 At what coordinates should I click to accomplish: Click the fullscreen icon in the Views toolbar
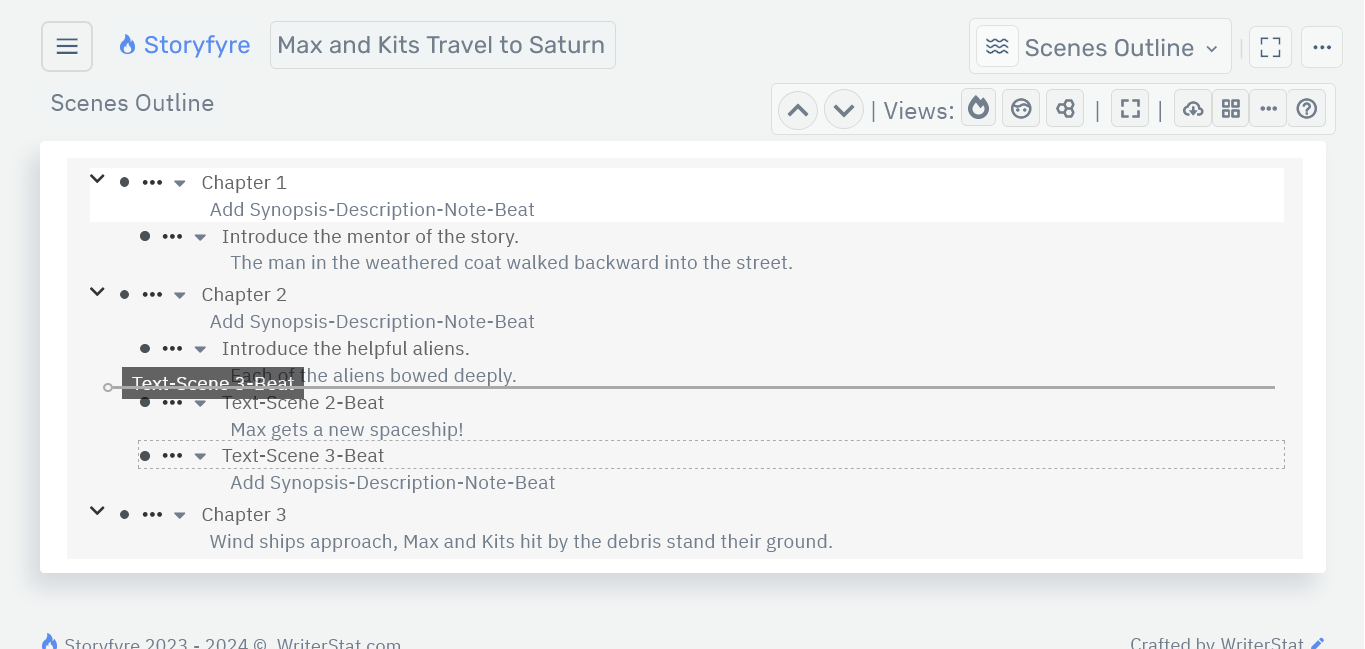[1130, 109]
